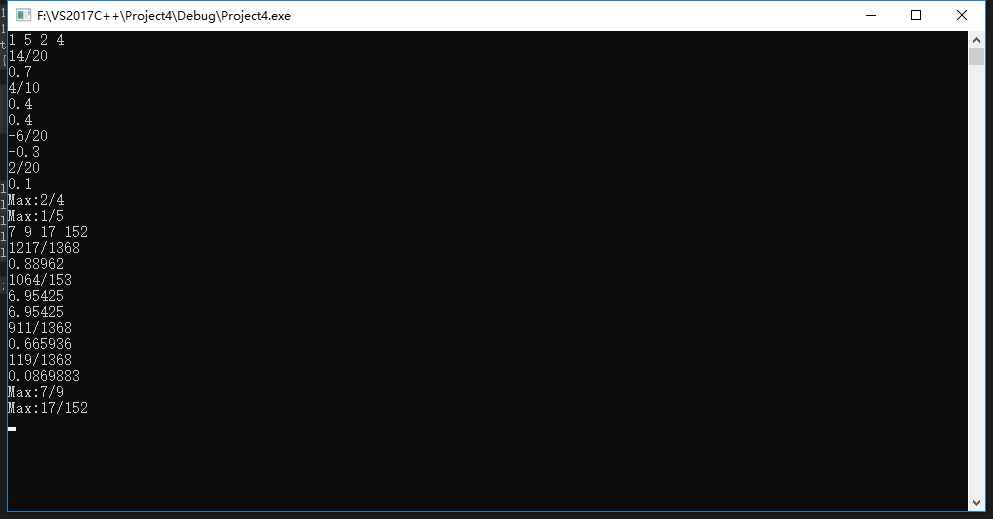Screen dimensions: 993x519
Task: Click the vertical scrollbar thumb
Action: coord(976,56)
